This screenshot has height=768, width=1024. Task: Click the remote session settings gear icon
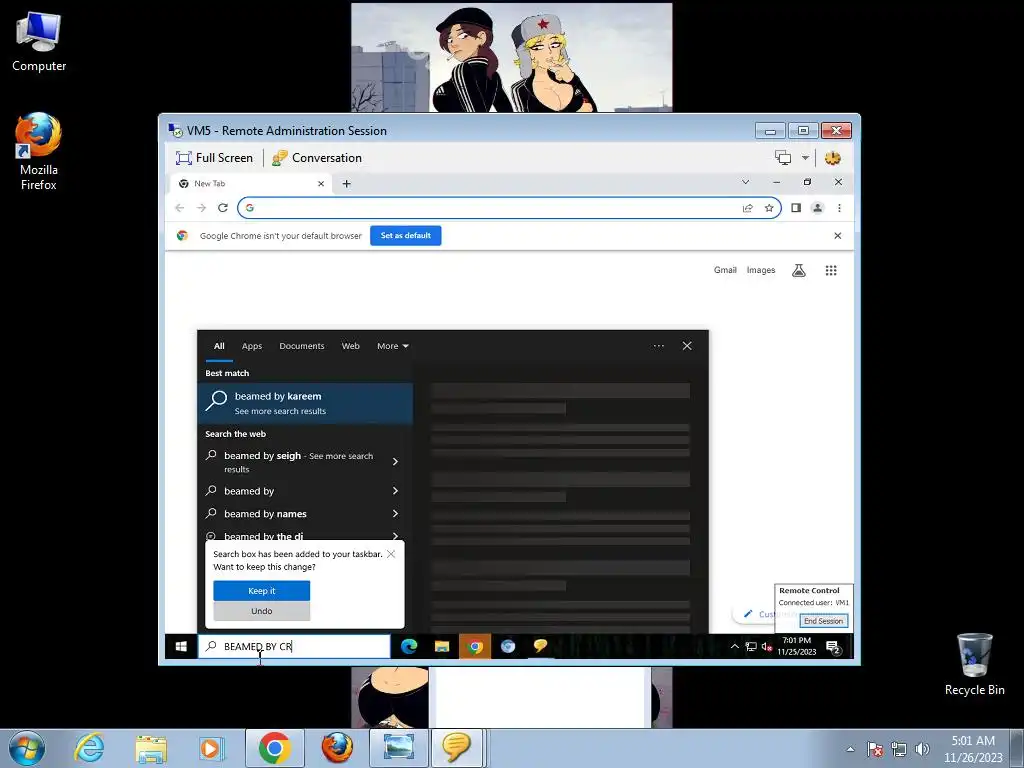pos(833,158)
